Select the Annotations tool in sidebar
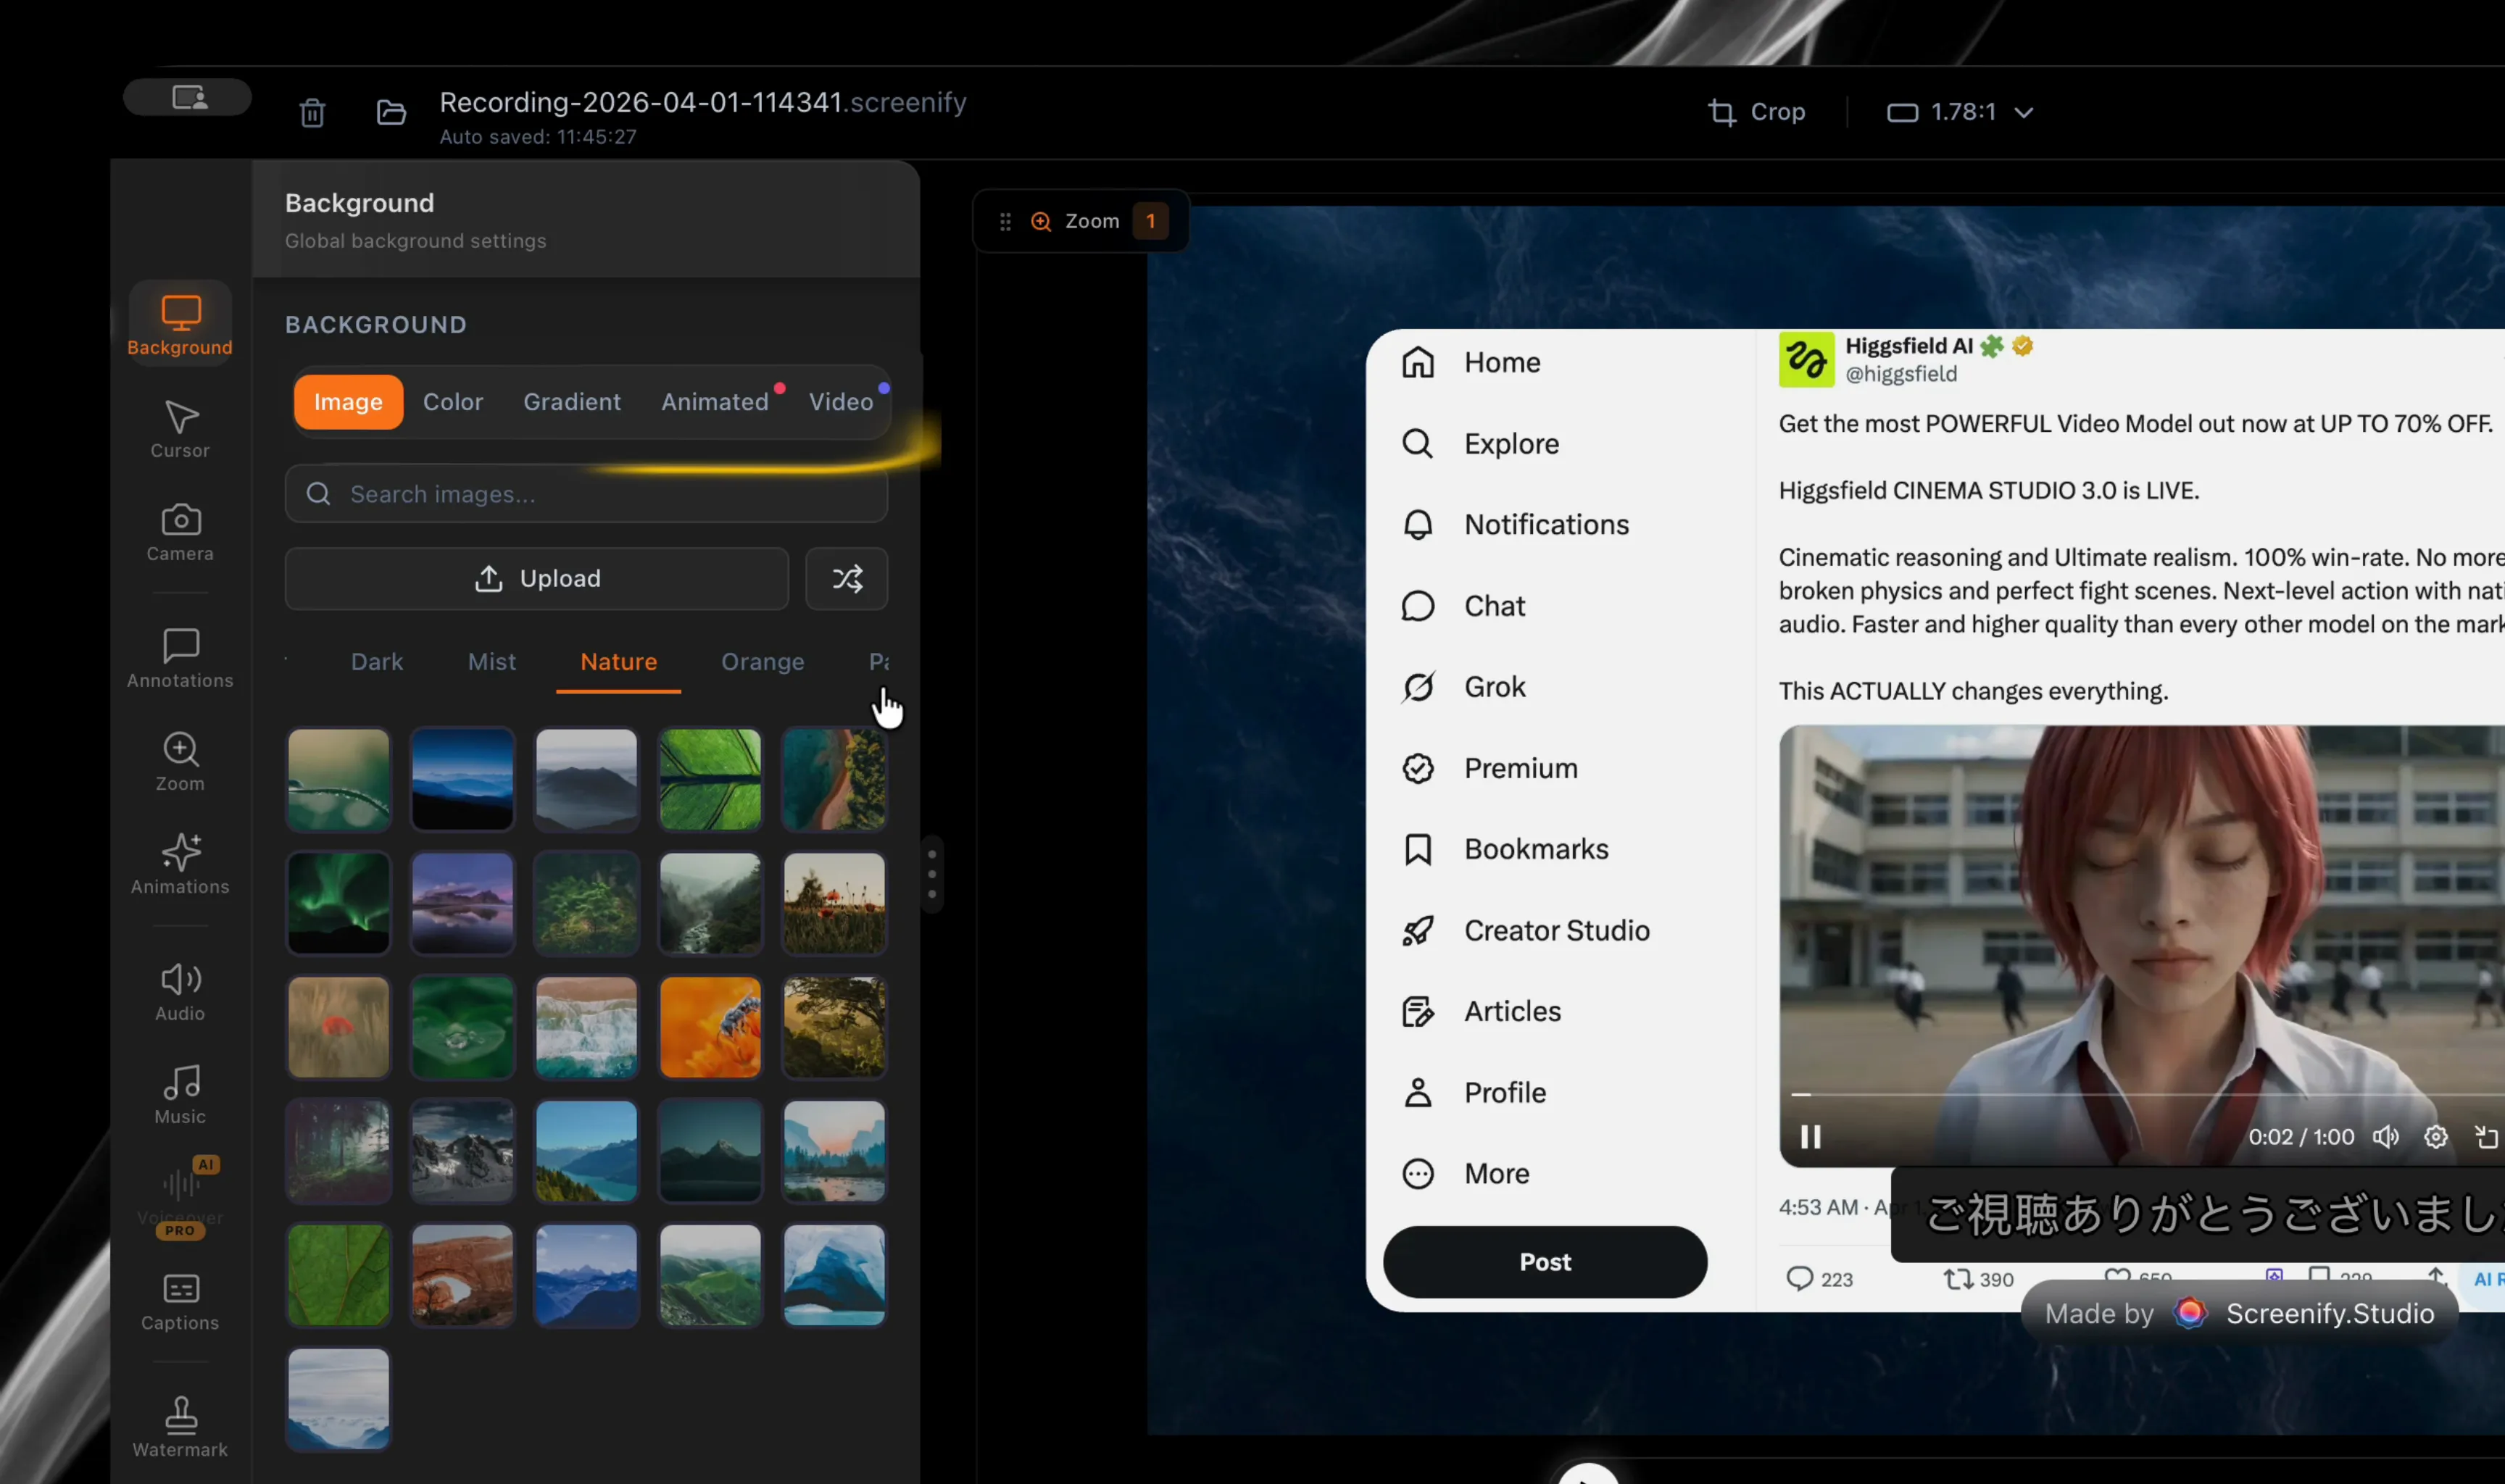 tap(180, 658)
